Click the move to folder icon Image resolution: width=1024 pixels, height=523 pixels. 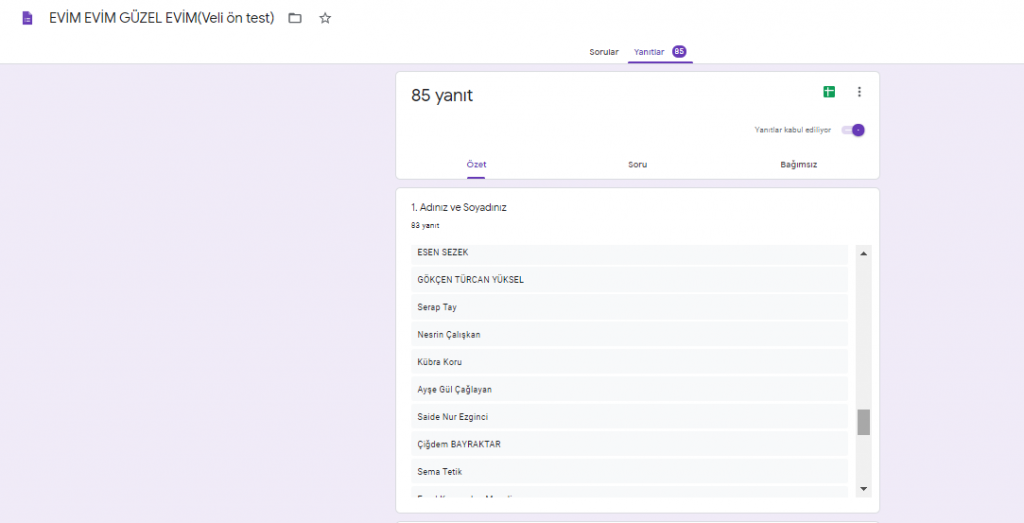point(295,18)
